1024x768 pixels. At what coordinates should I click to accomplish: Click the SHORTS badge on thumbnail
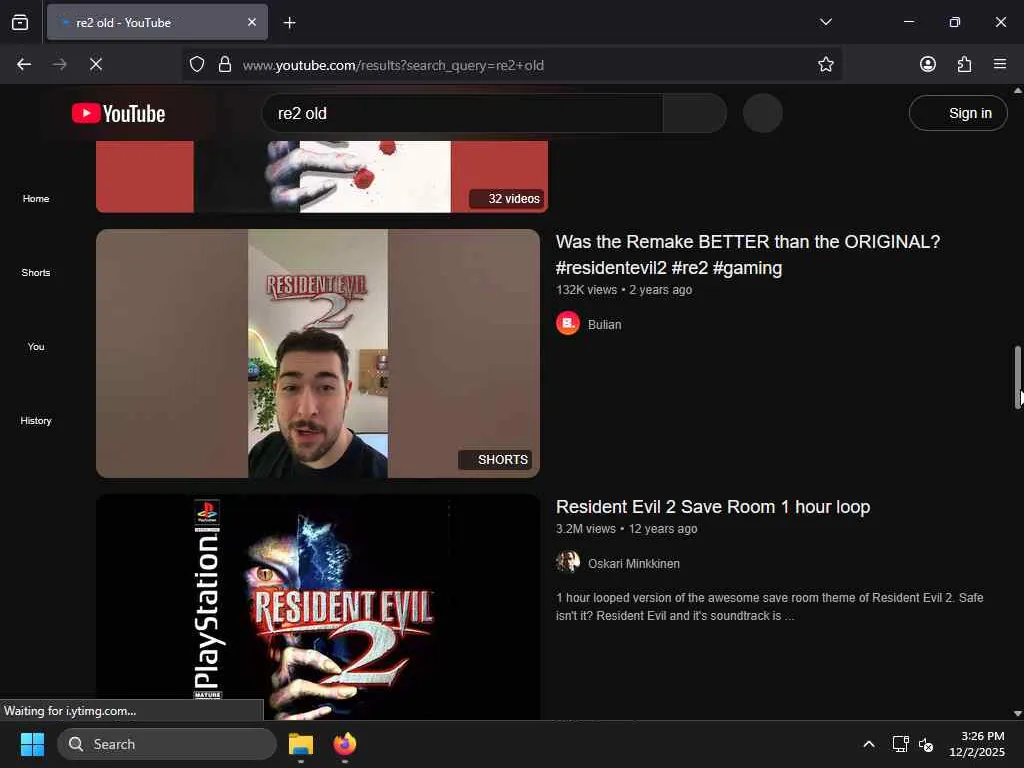pos(495,460)
